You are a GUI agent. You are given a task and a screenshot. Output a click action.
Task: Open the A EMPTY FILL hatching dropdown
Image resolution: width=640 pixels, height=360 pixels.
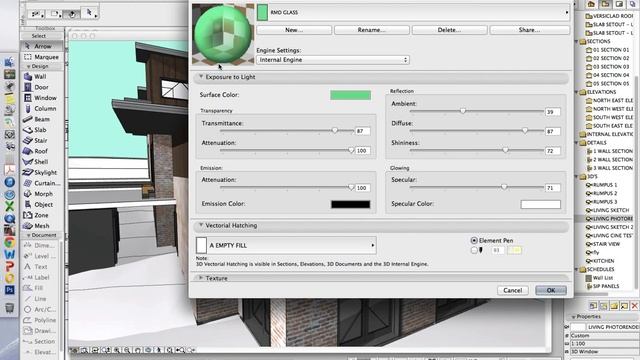[286, 245]
